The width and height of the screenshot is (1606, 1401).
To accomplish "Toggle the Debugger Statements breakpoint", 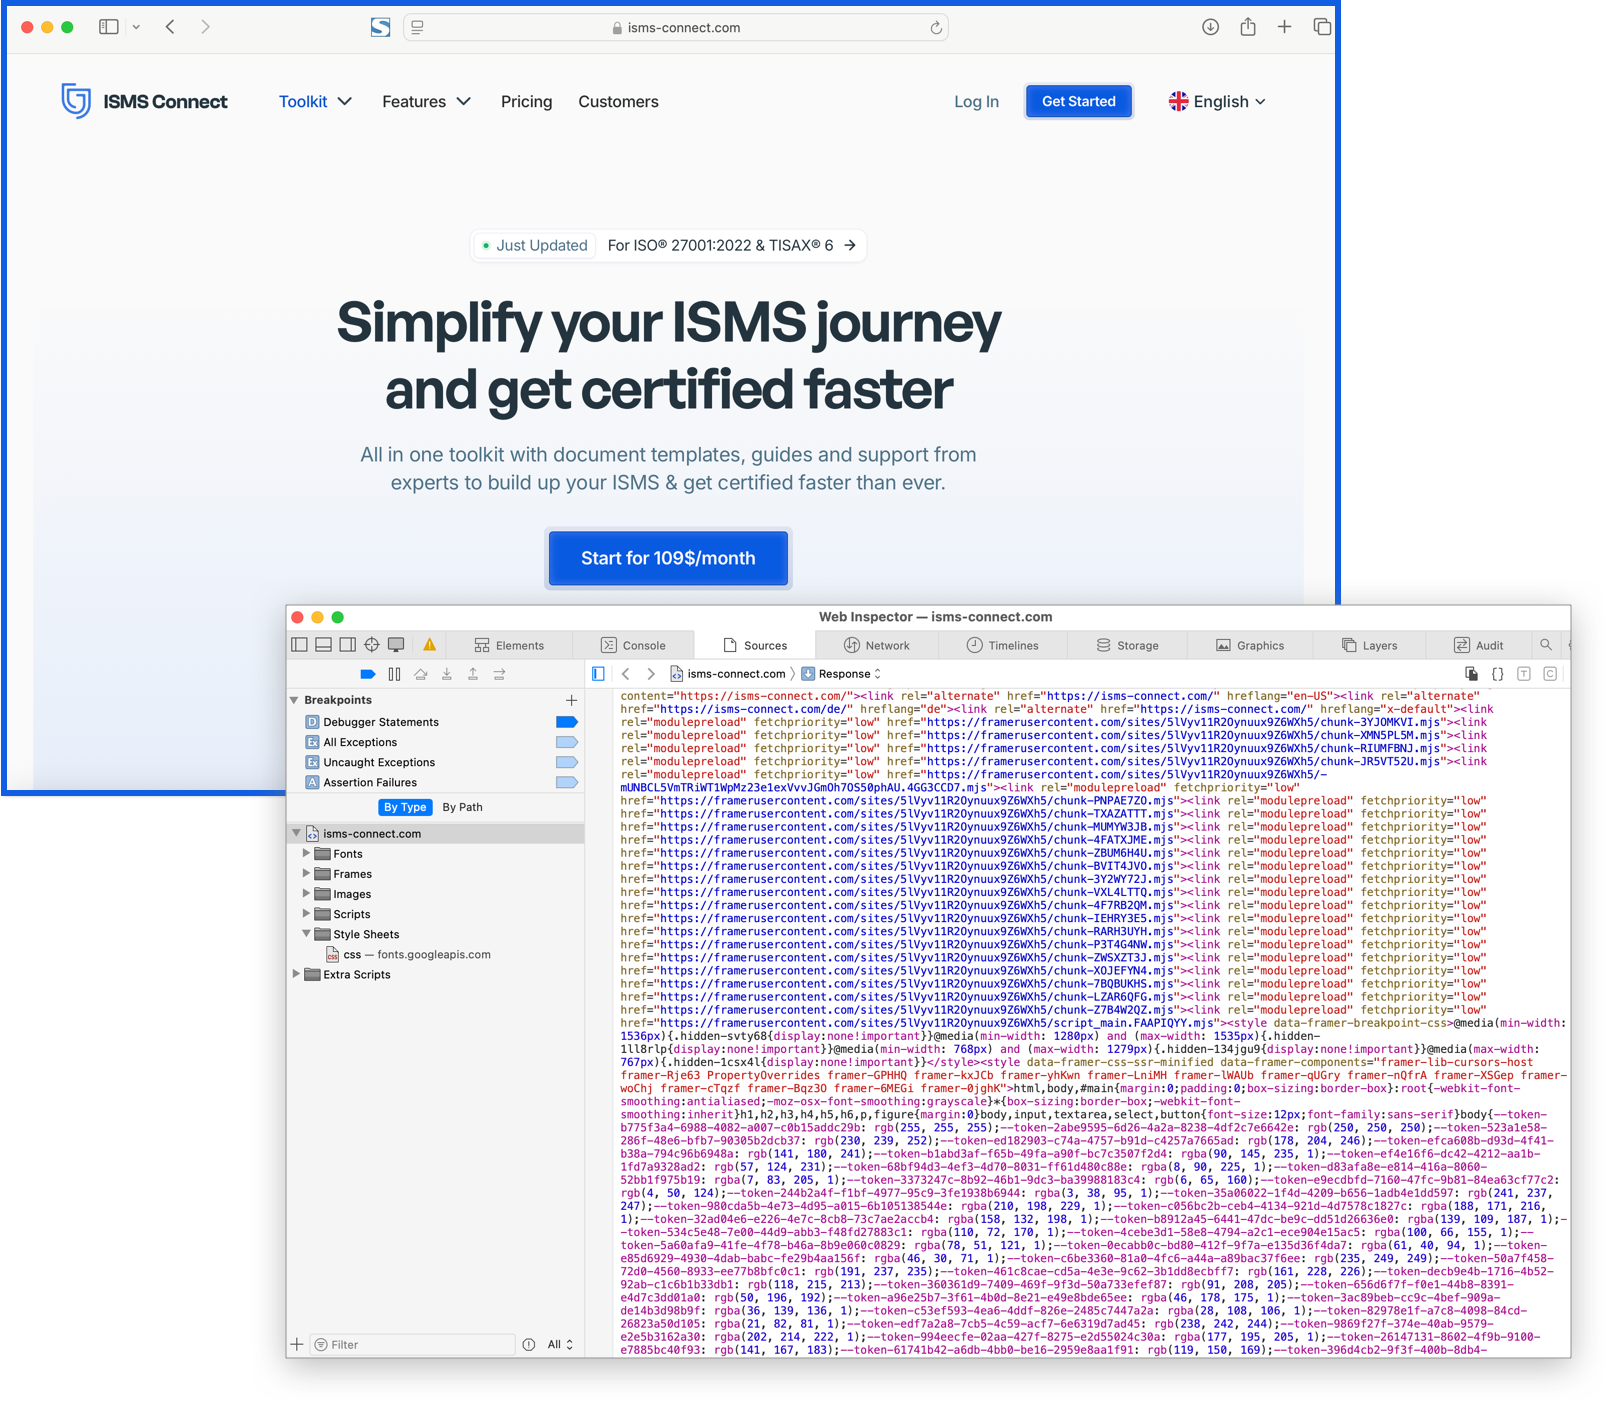I will tap(566, 722).
